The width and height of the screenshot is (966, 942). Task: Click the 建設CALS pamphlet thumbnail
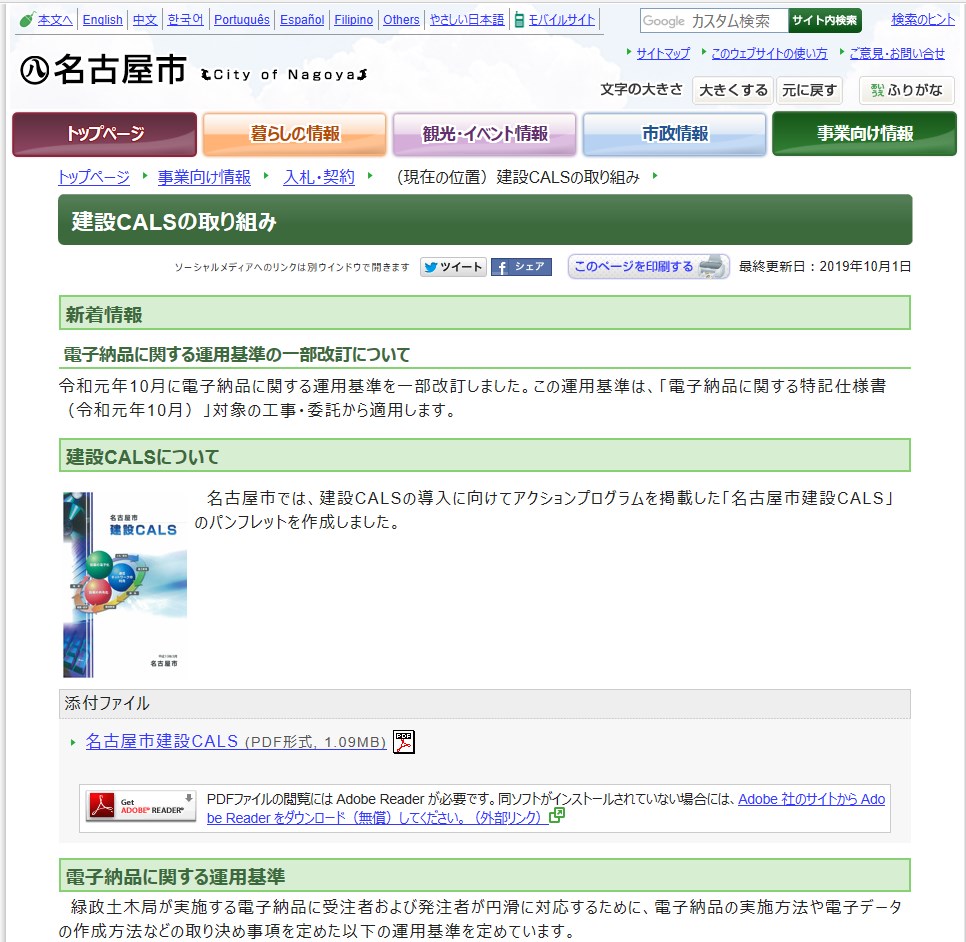point(125,584)
